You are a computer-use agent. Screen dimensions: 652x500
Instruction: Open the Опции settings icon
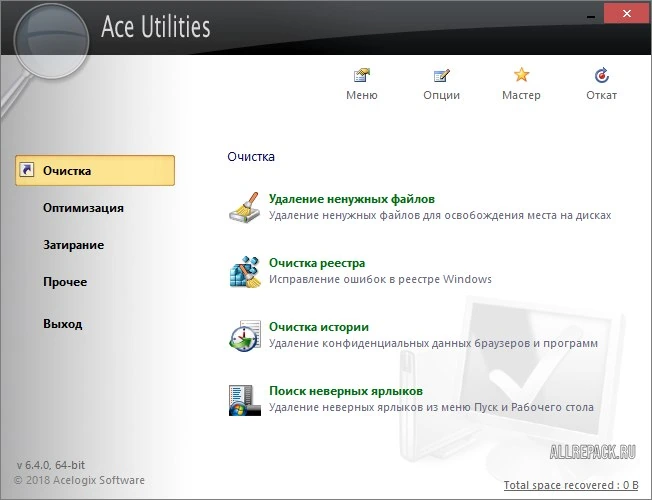pos(441,75)
